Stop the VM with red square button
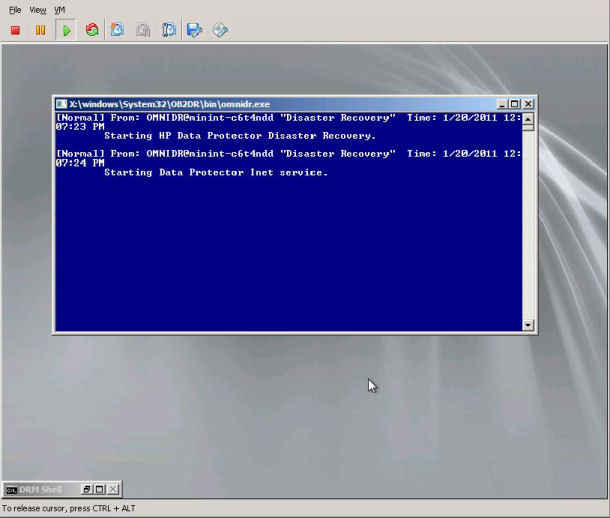The height and width of the screenshot is (518, 610). coord(16,30)
